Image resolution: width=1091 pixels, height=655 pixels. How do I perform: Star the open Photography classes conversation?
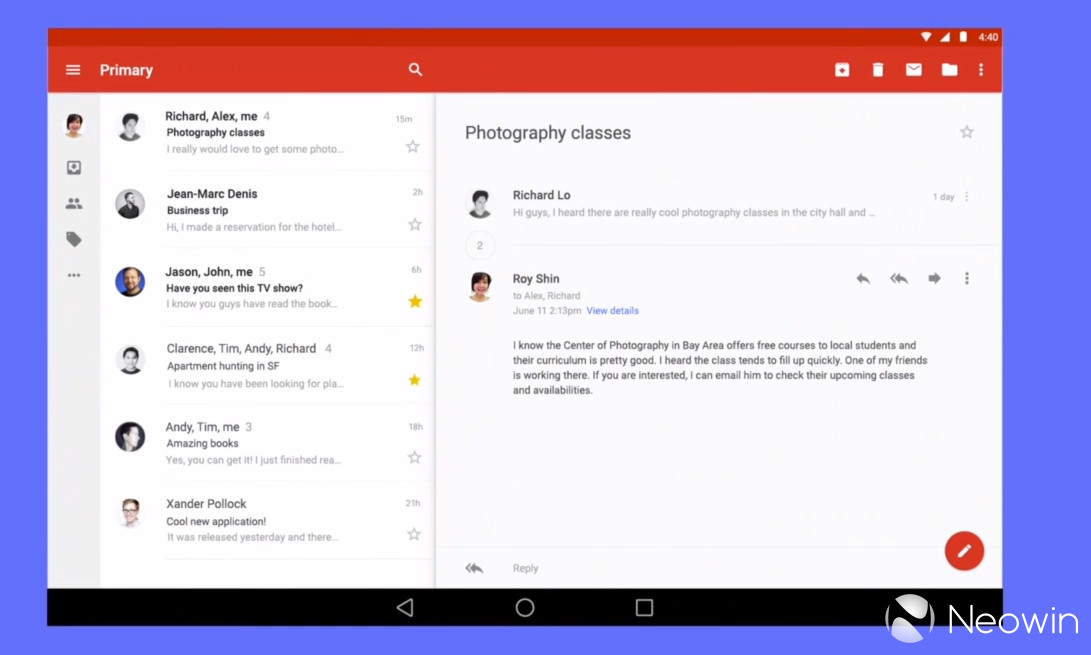(966, 132)
